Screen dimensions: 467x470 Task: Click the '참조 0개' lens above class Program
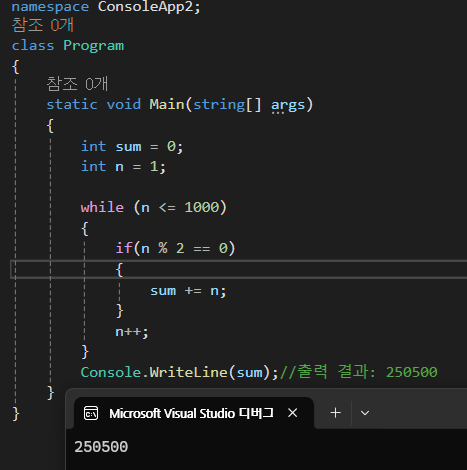tap(43, 25)
